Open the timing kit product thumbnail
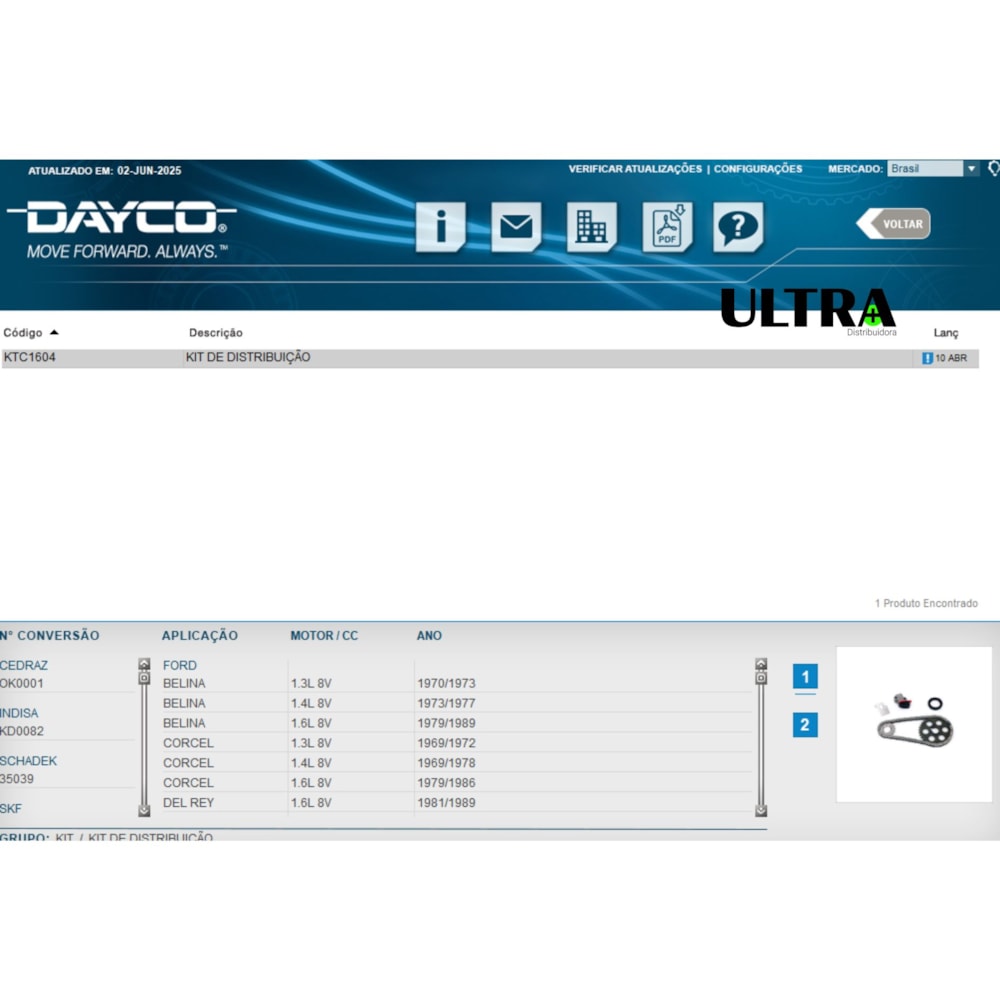Viewport: 1000px width, 1000px height. (914, 724)
